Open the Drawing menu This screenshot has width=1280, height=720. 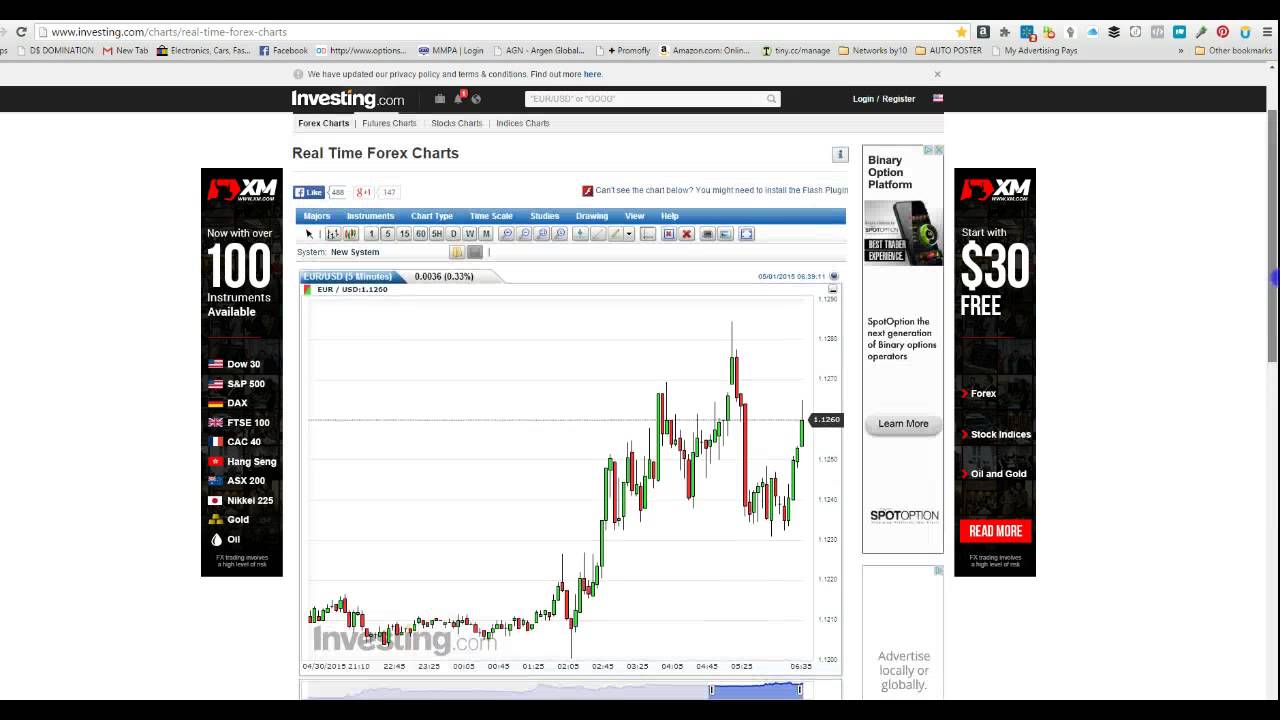592,216
